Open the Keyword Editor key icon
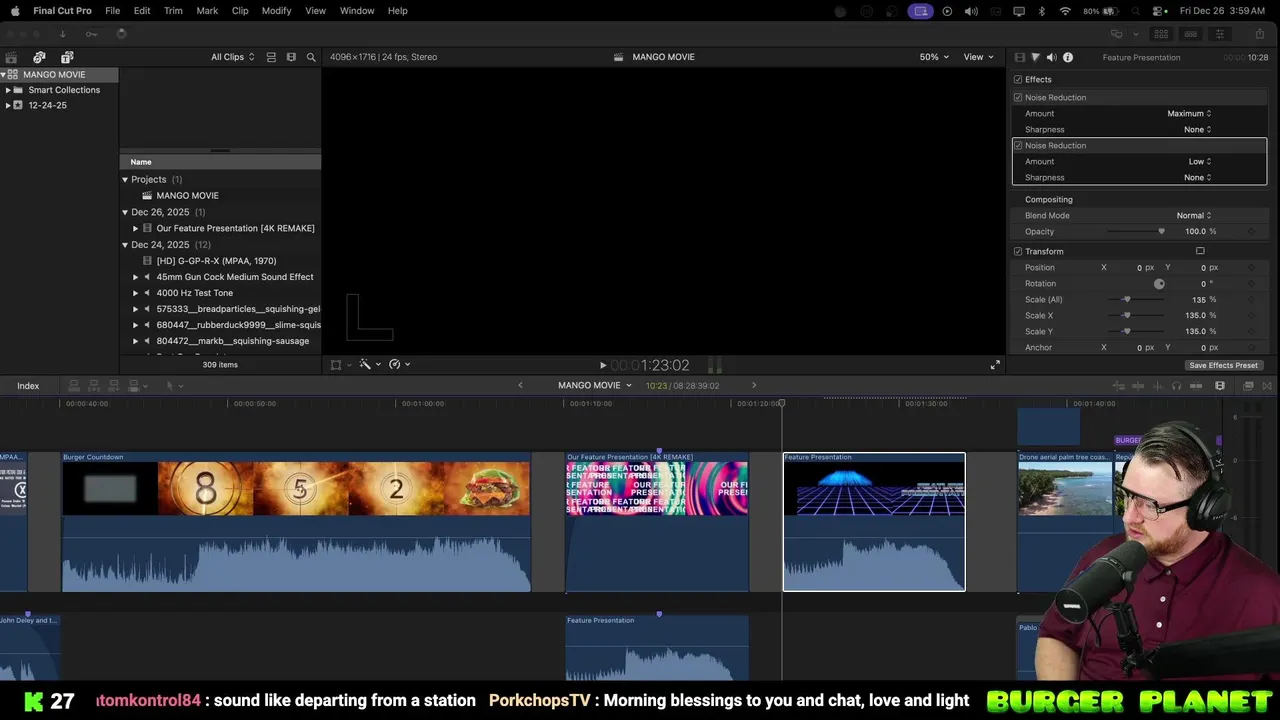This screenshot has width=1280, height=720. point(91,34)
